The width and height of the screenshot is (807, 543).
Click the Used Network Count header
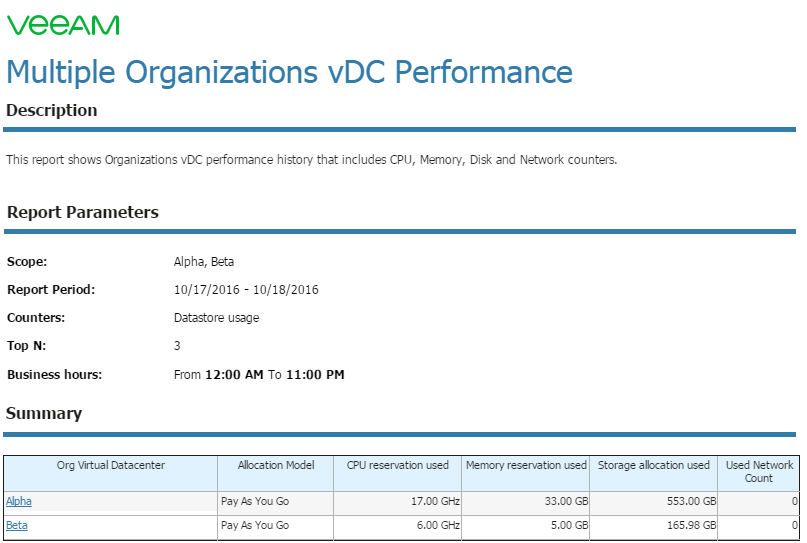pyautogui.click(x=759, y=471)
